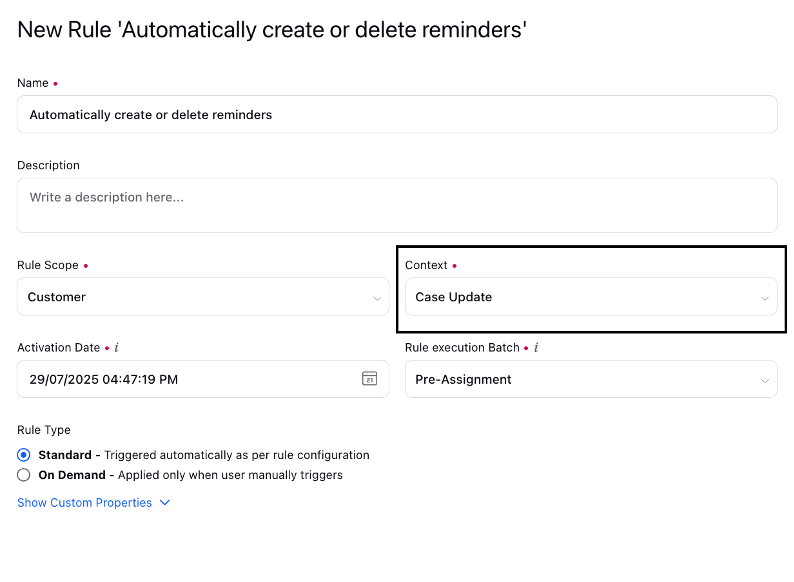Expand Show Custom Properties link
The width and height of the screenshot is (794, 582).
(x=85, y=502)
